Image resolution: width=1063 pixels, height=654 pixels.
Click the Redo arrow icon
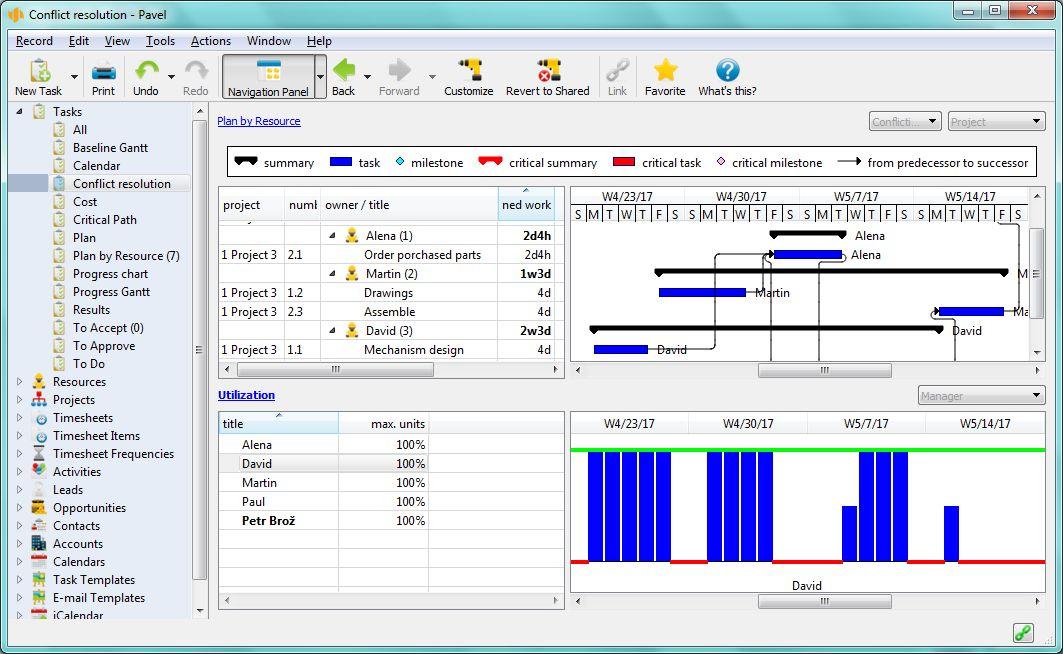(x=195, y=70)
